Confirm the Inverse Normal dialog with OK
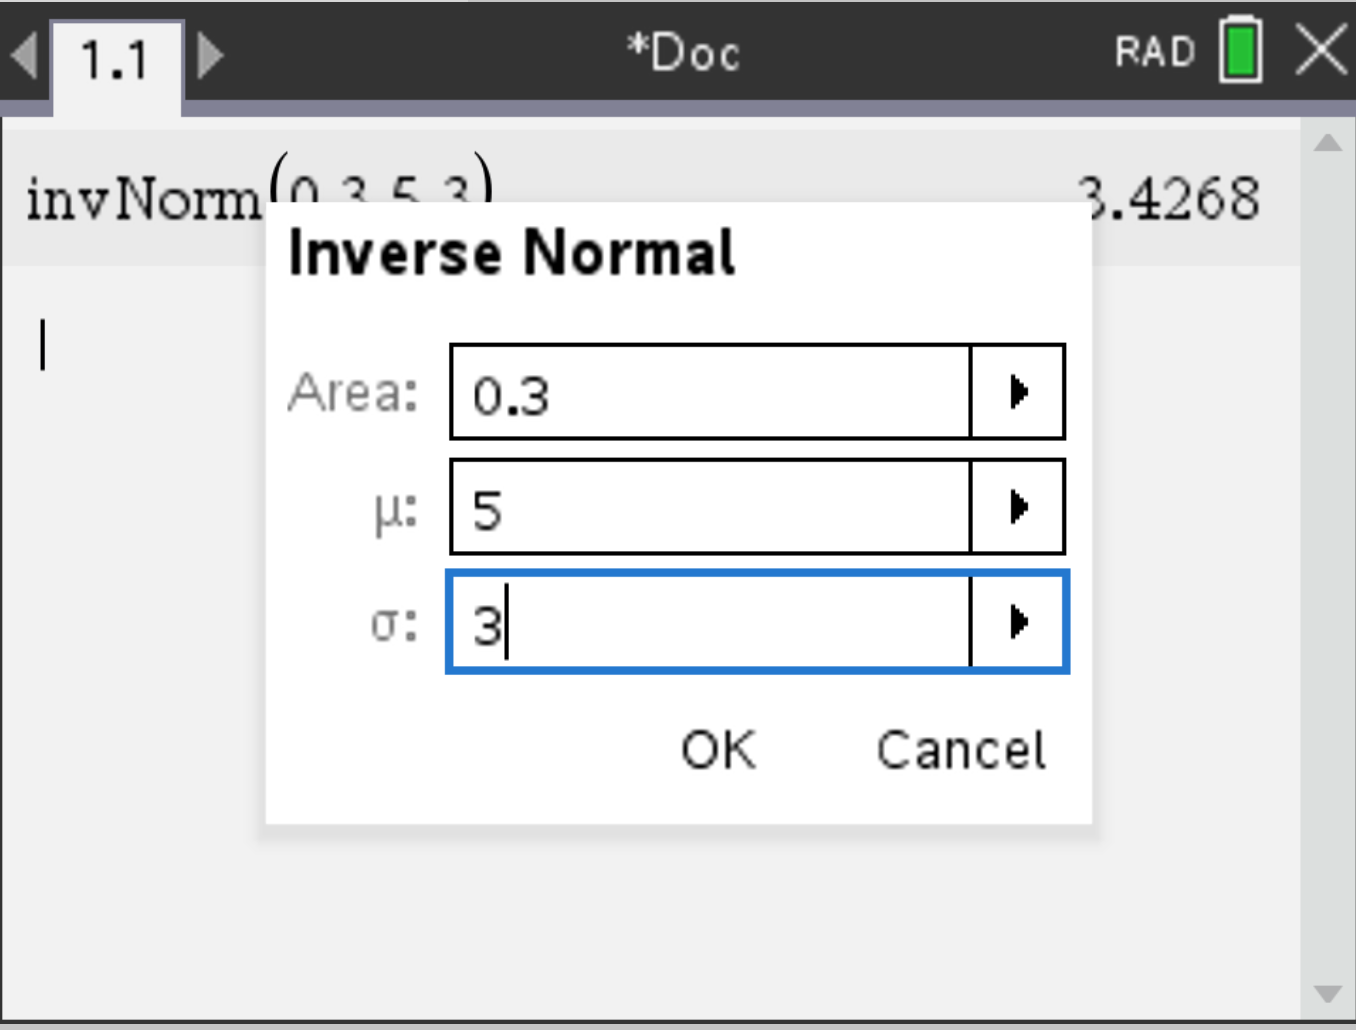The image size is (1356, 1030). [719, 750]
